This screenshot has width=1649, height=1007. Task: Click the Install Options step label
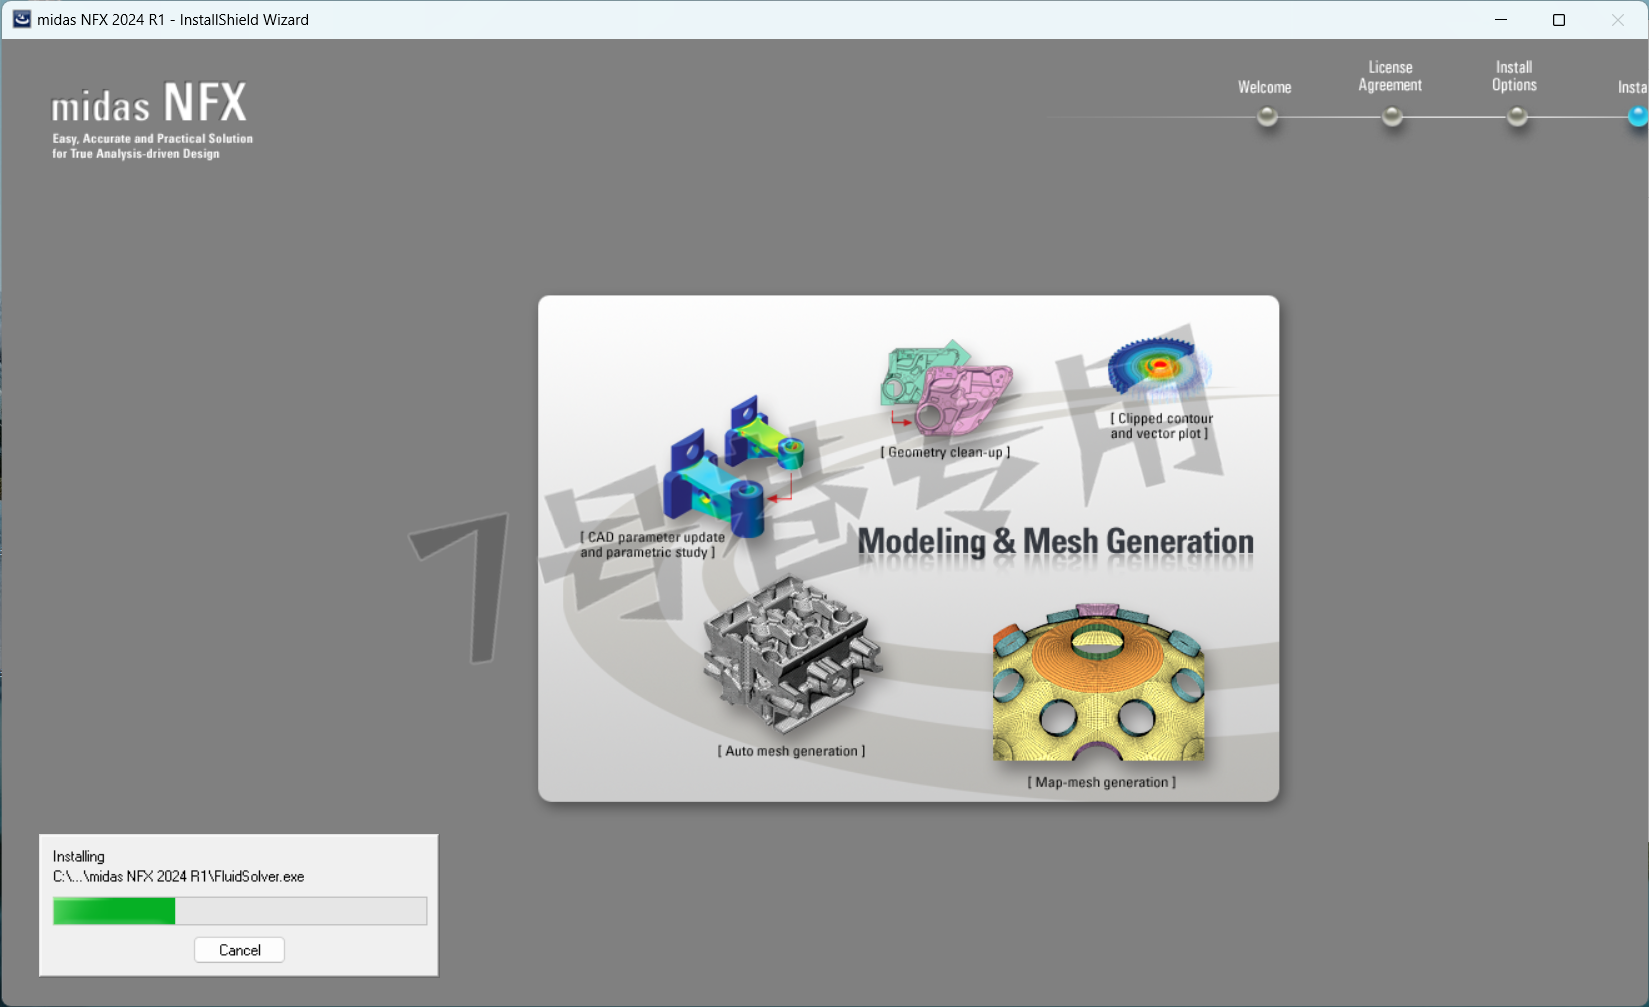[1514, 76]
